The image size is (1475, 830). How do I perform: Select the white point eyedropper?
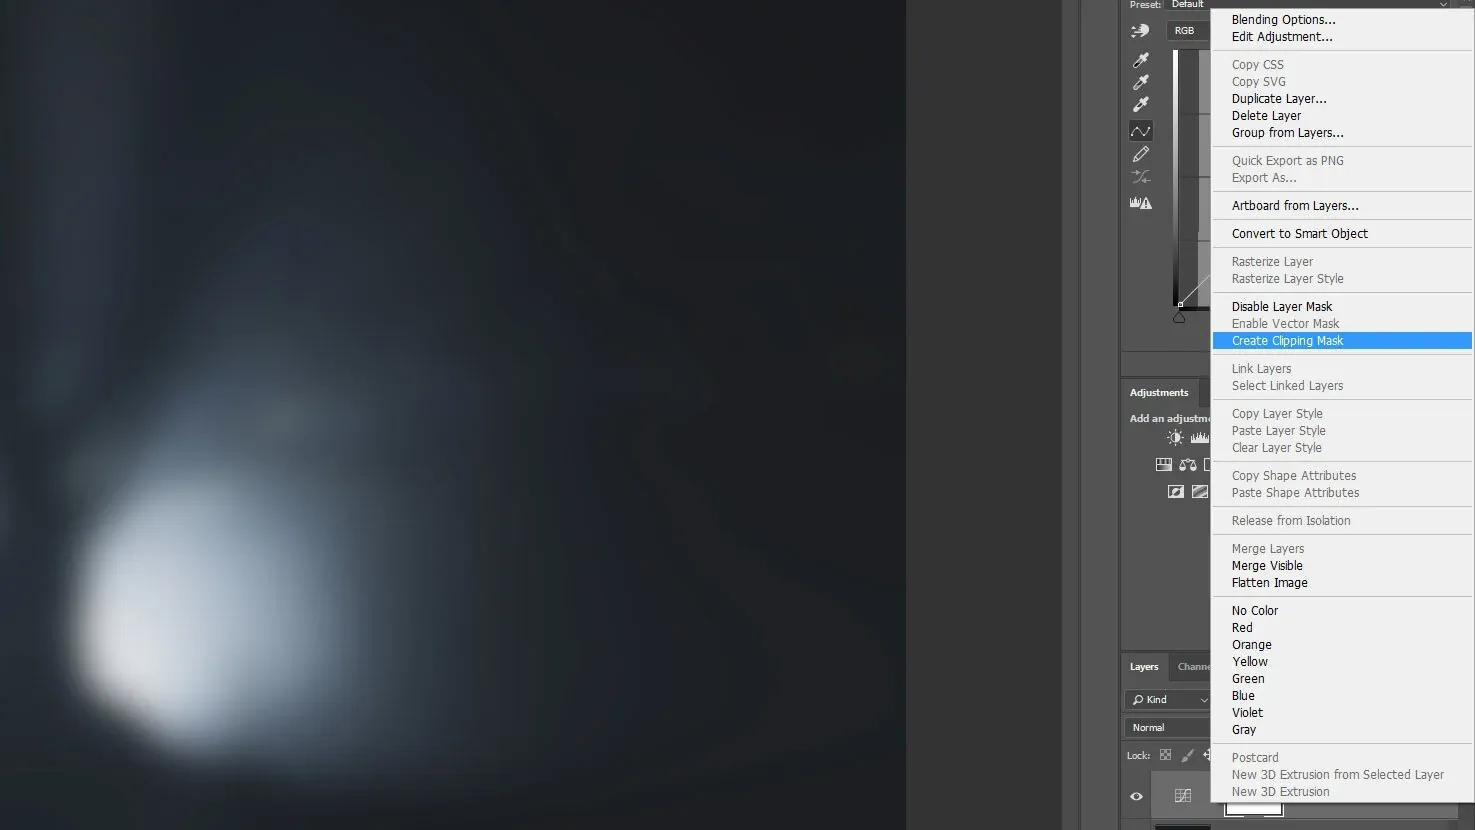1141,105
